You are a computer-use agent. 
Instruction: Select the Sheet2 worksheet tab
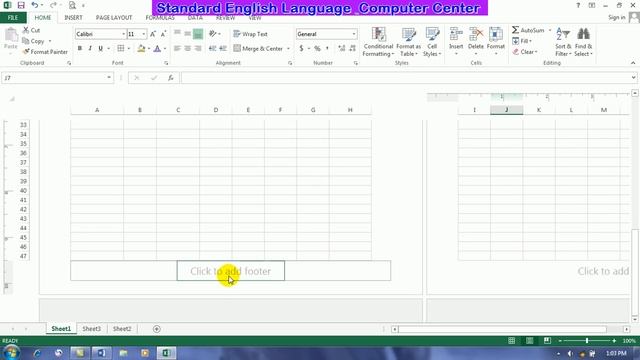coord(122,329)
